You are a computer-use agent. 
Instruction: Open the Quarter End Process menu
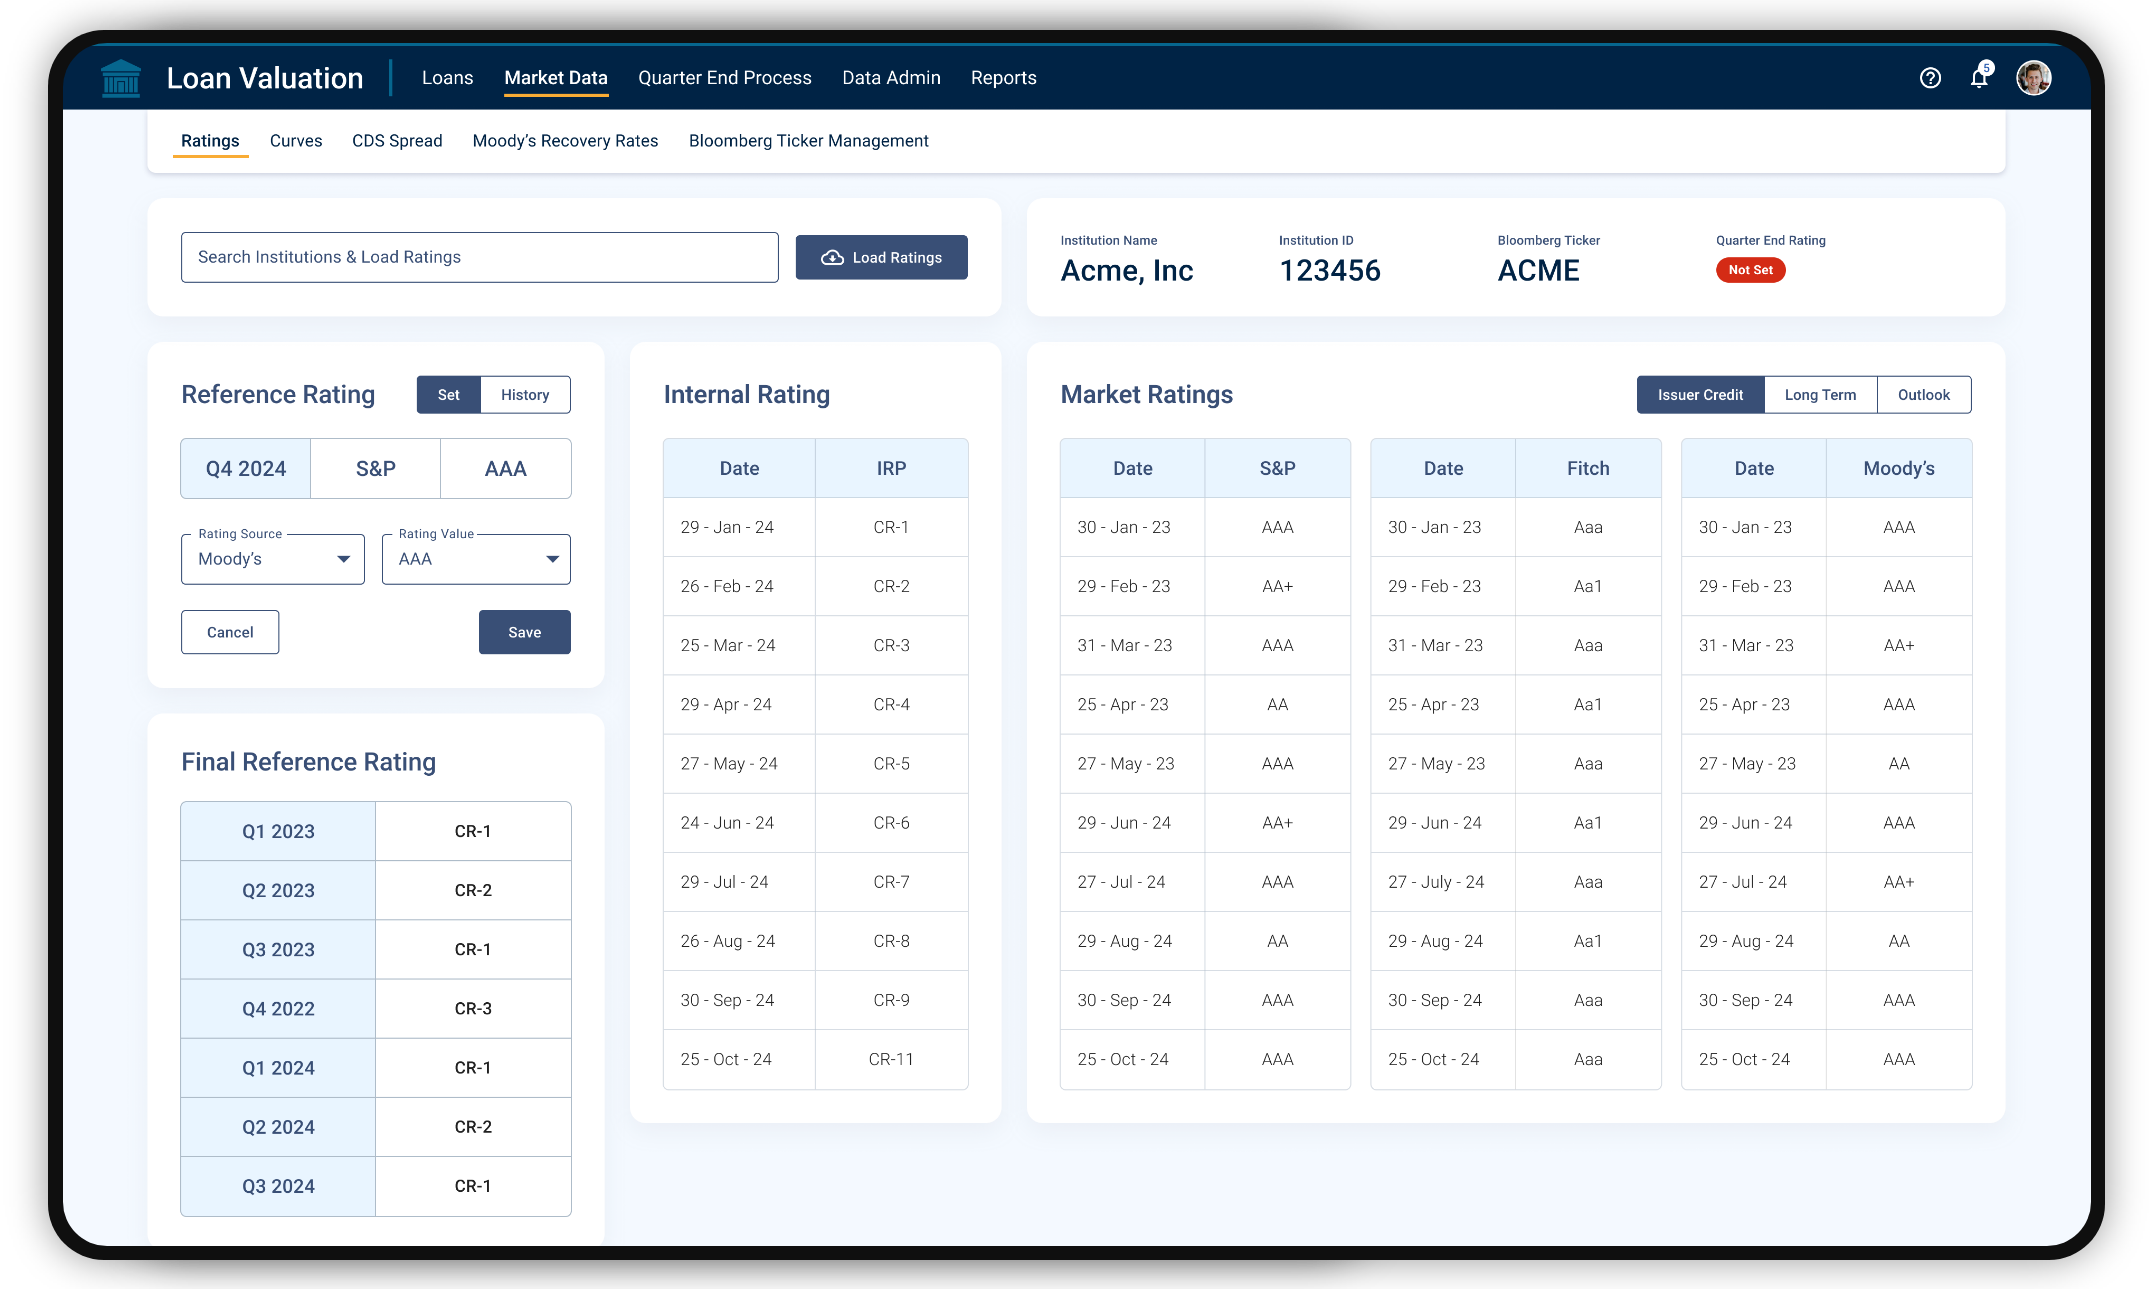tap(725, 78)
